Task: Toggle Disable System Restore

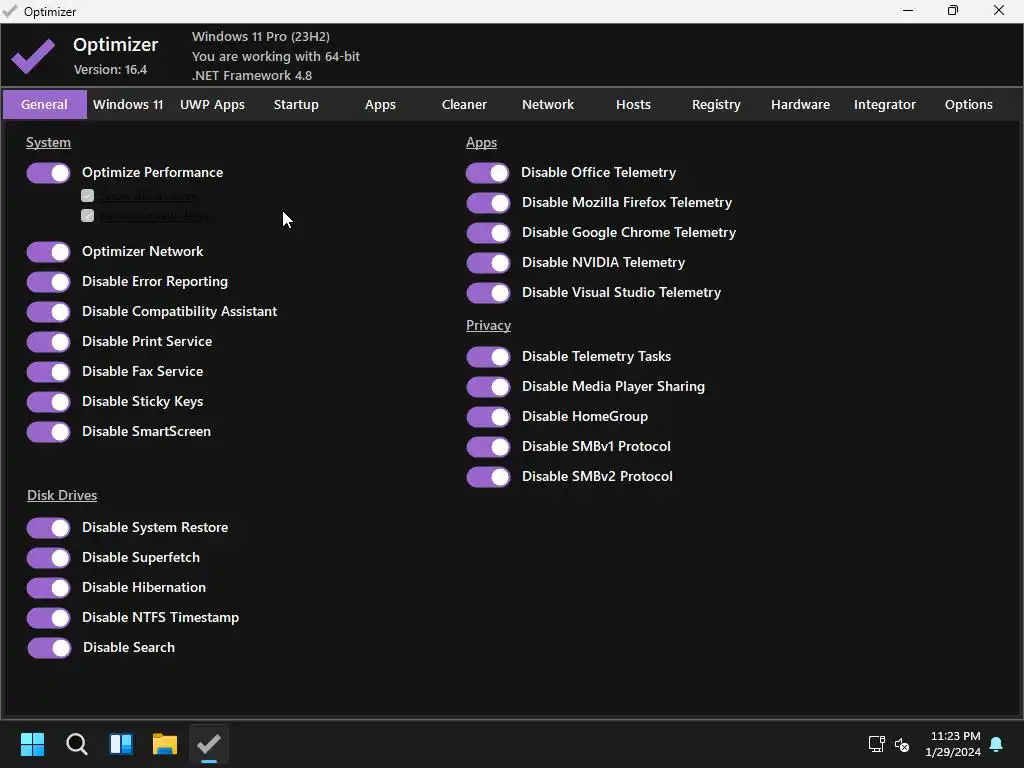Action: pyautogui.click(x=48, y=528)
